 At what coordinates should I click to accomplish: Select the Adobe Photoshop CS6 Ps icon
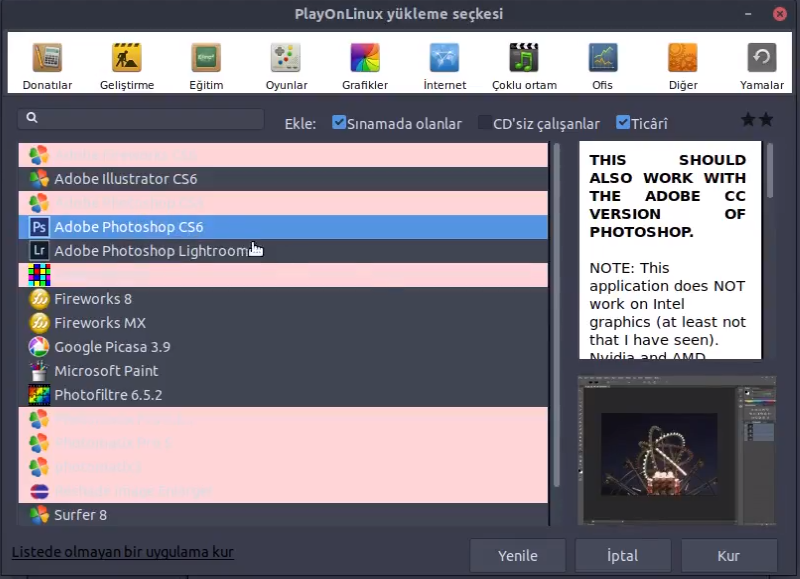point(39,227)
